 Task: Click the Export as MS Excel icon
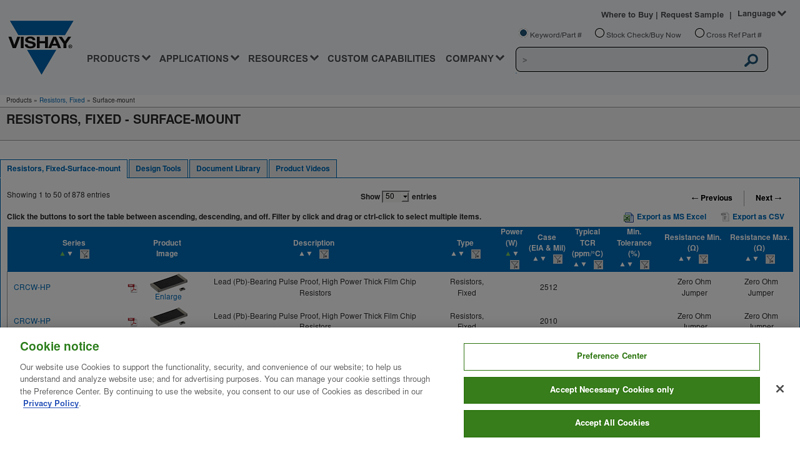pyautogui.click(x=629, y=217)
